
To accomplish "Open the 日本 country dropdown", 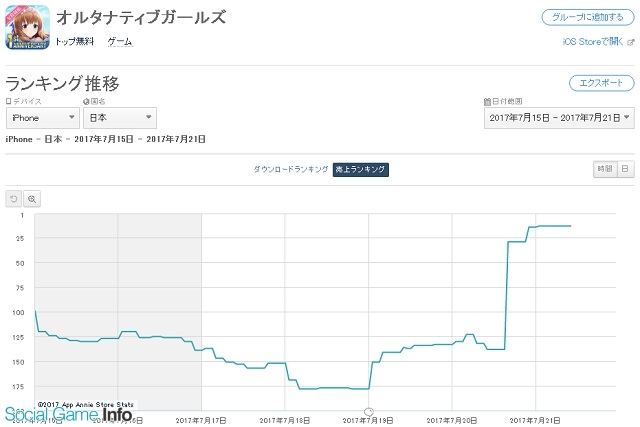I will tap(120, 118).
